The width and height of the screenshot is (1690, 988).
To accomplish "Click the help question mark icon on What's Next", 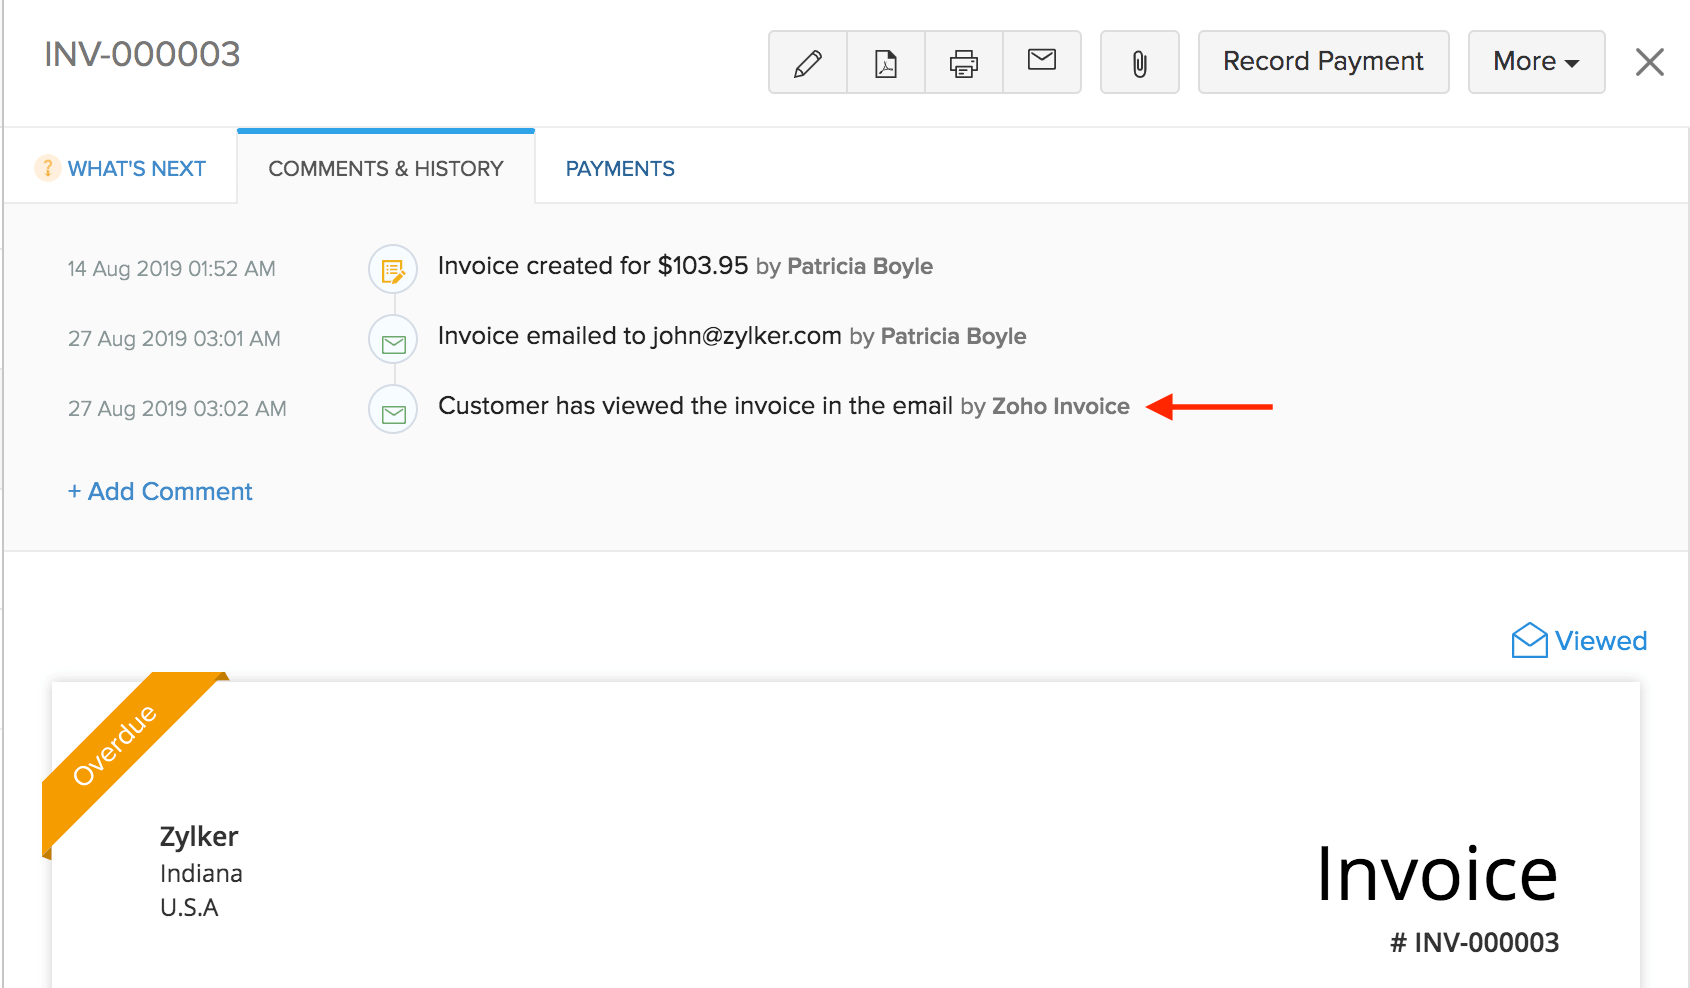I will [x=48, y=168].
